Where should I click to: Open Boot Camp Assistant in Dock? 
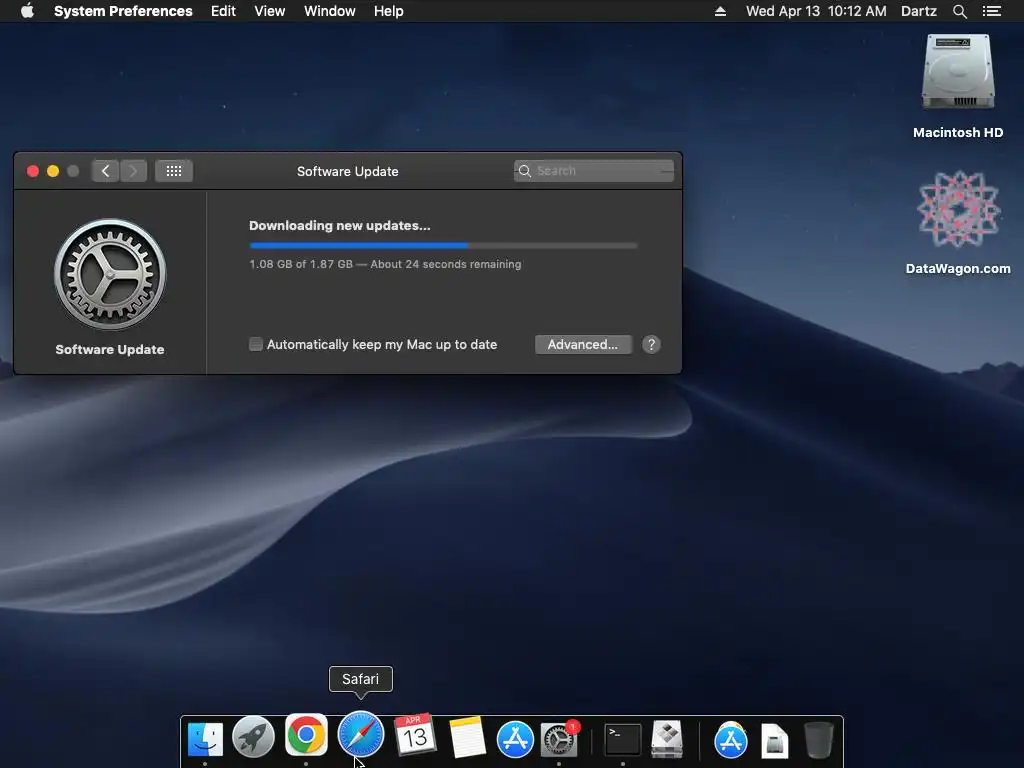pos(667,739)
